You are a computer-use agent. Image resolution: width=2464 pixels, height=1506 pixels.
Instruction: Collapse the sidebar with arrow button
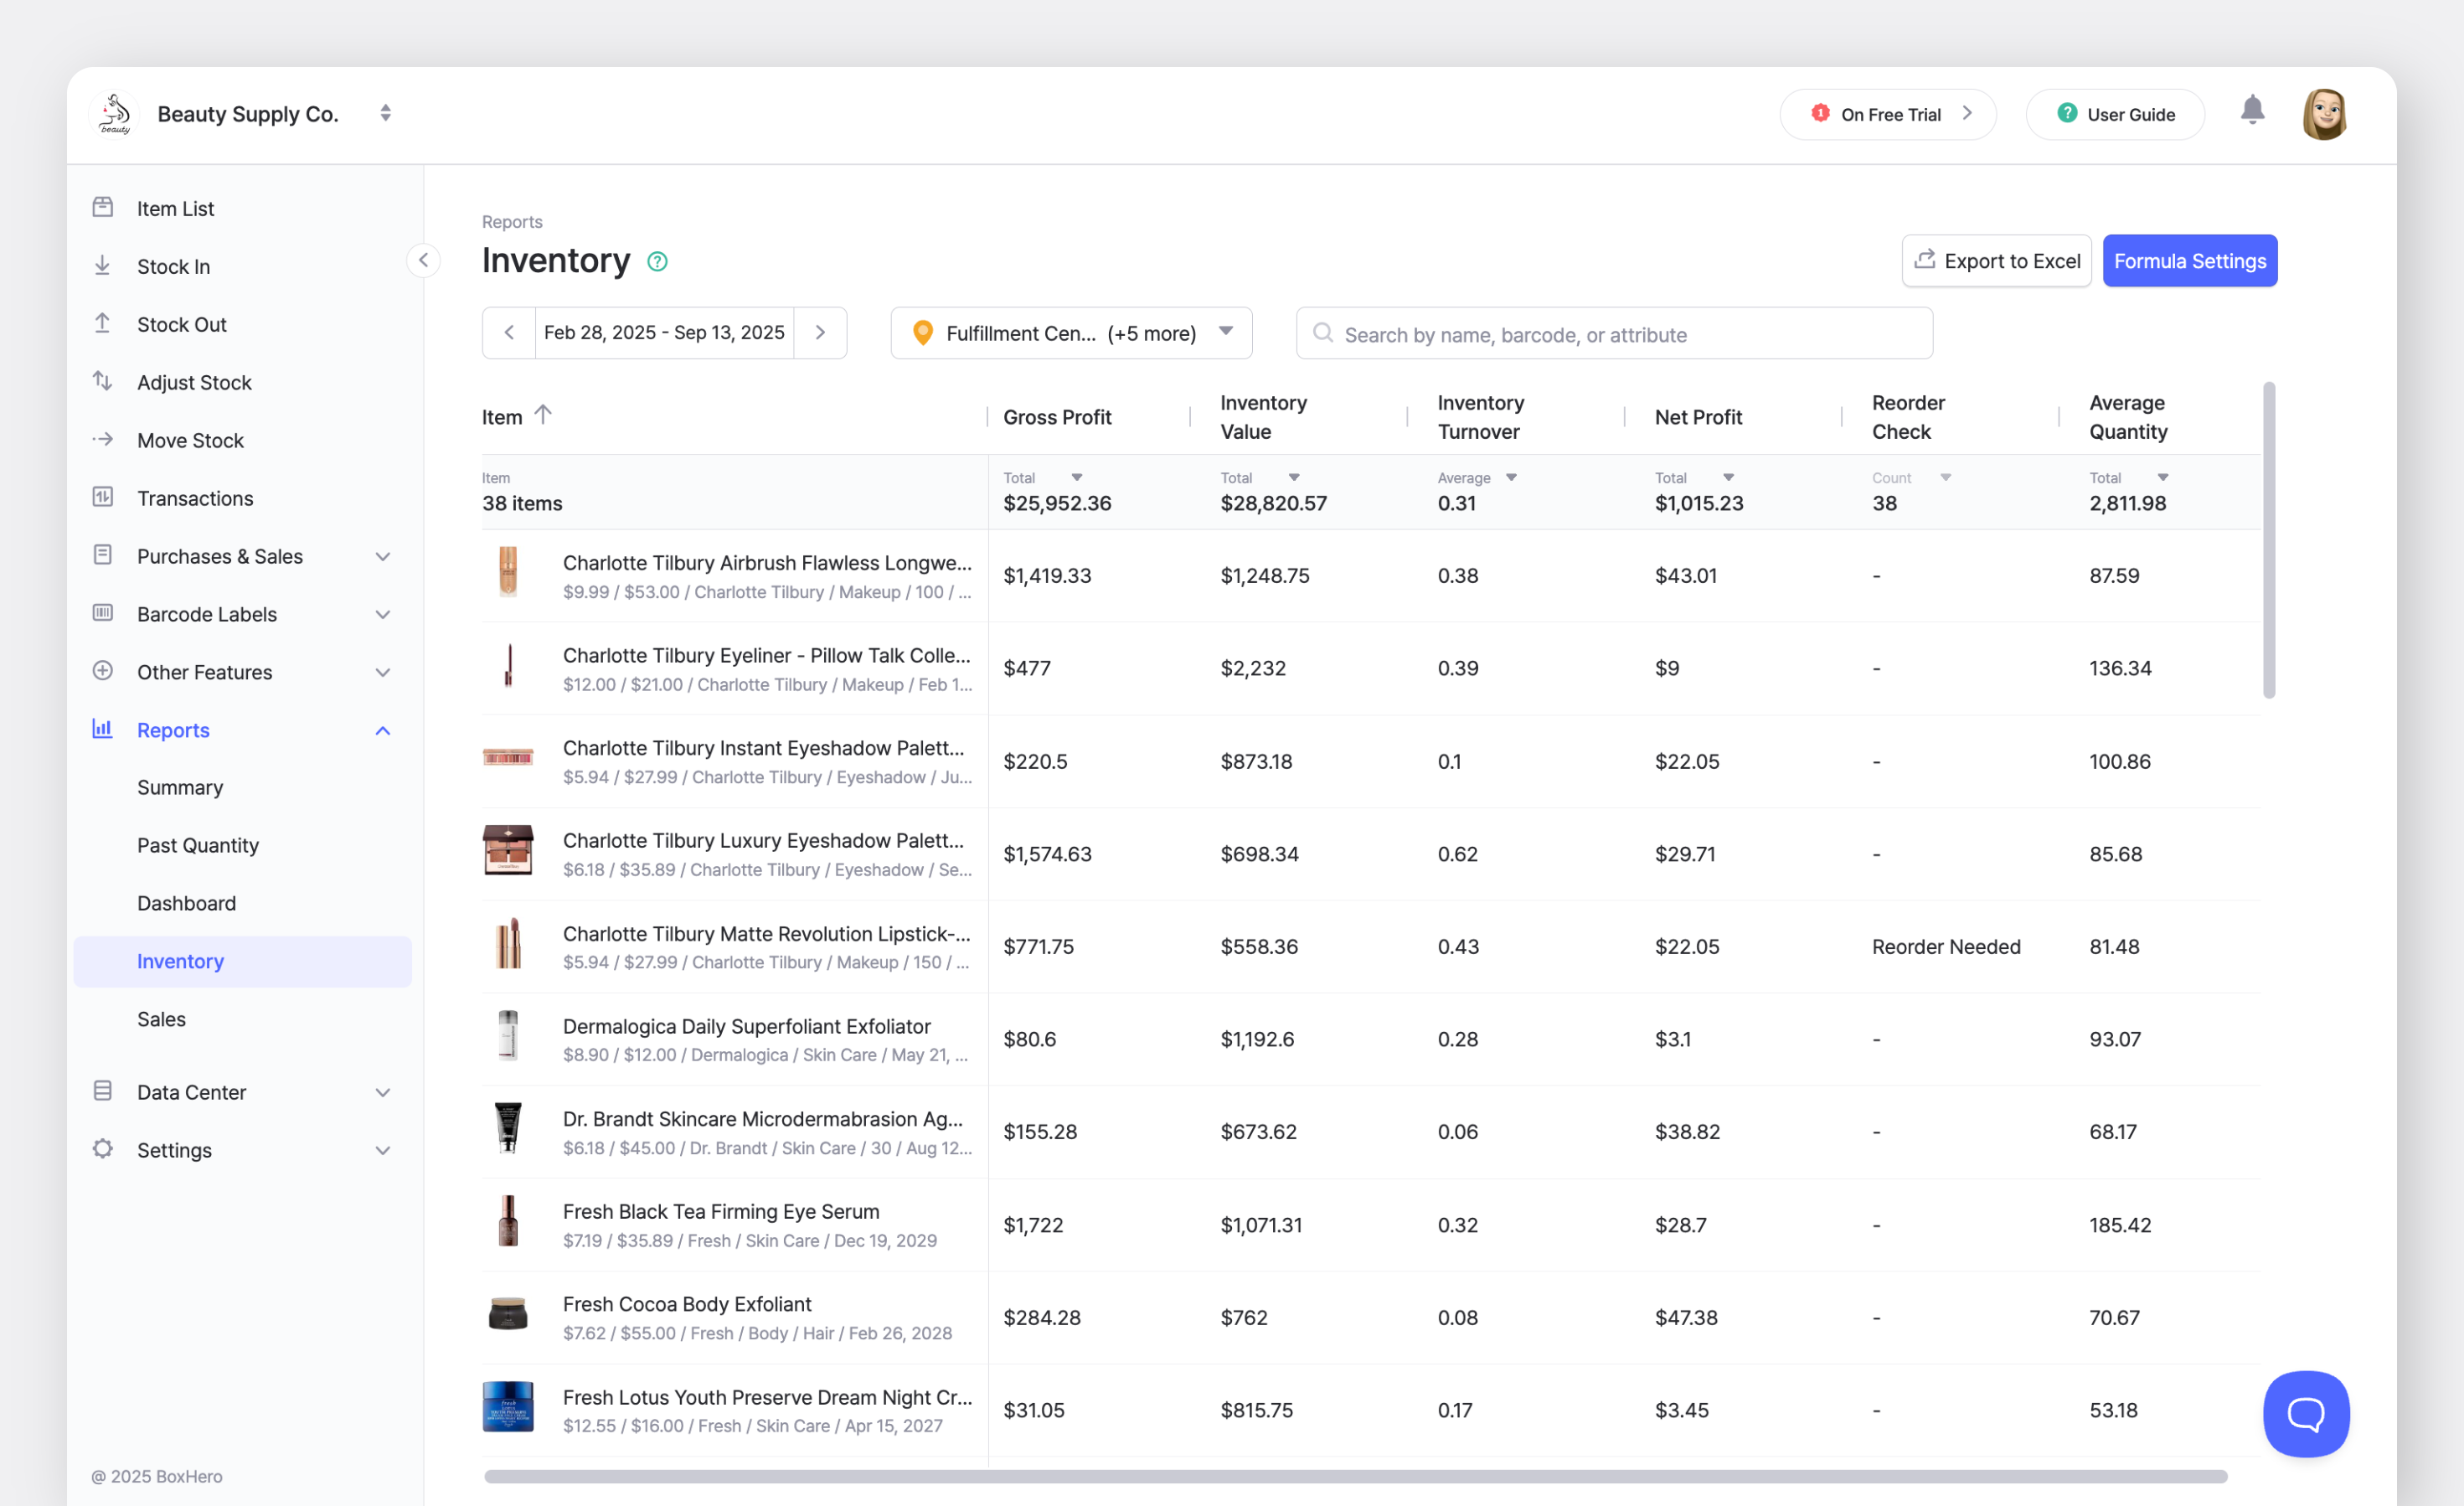[x=423, y=261]
